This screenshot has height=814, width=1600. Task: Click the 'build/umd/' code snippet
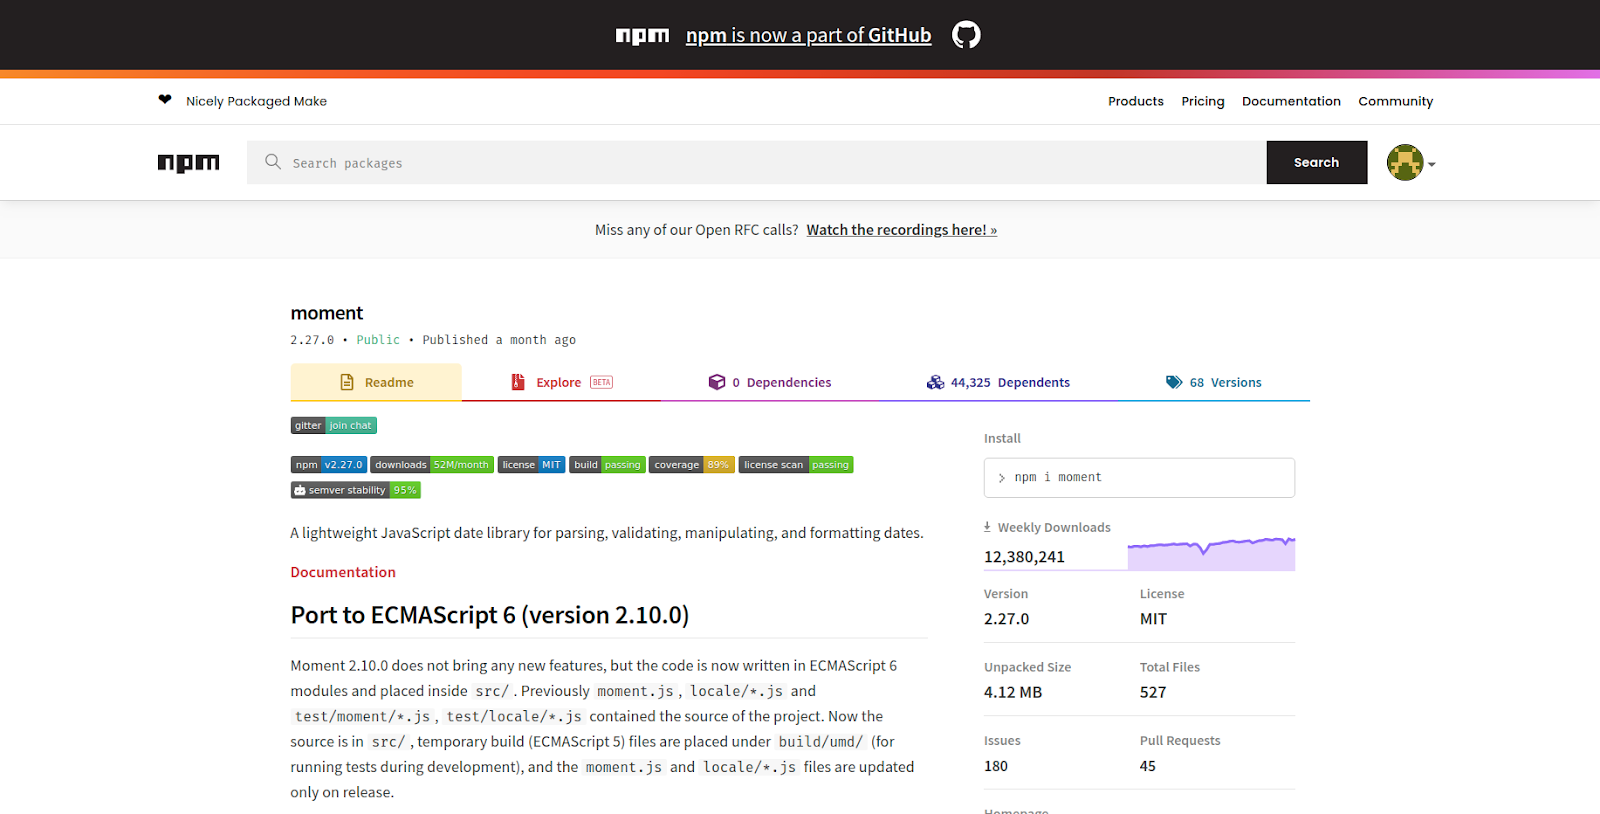821,742
